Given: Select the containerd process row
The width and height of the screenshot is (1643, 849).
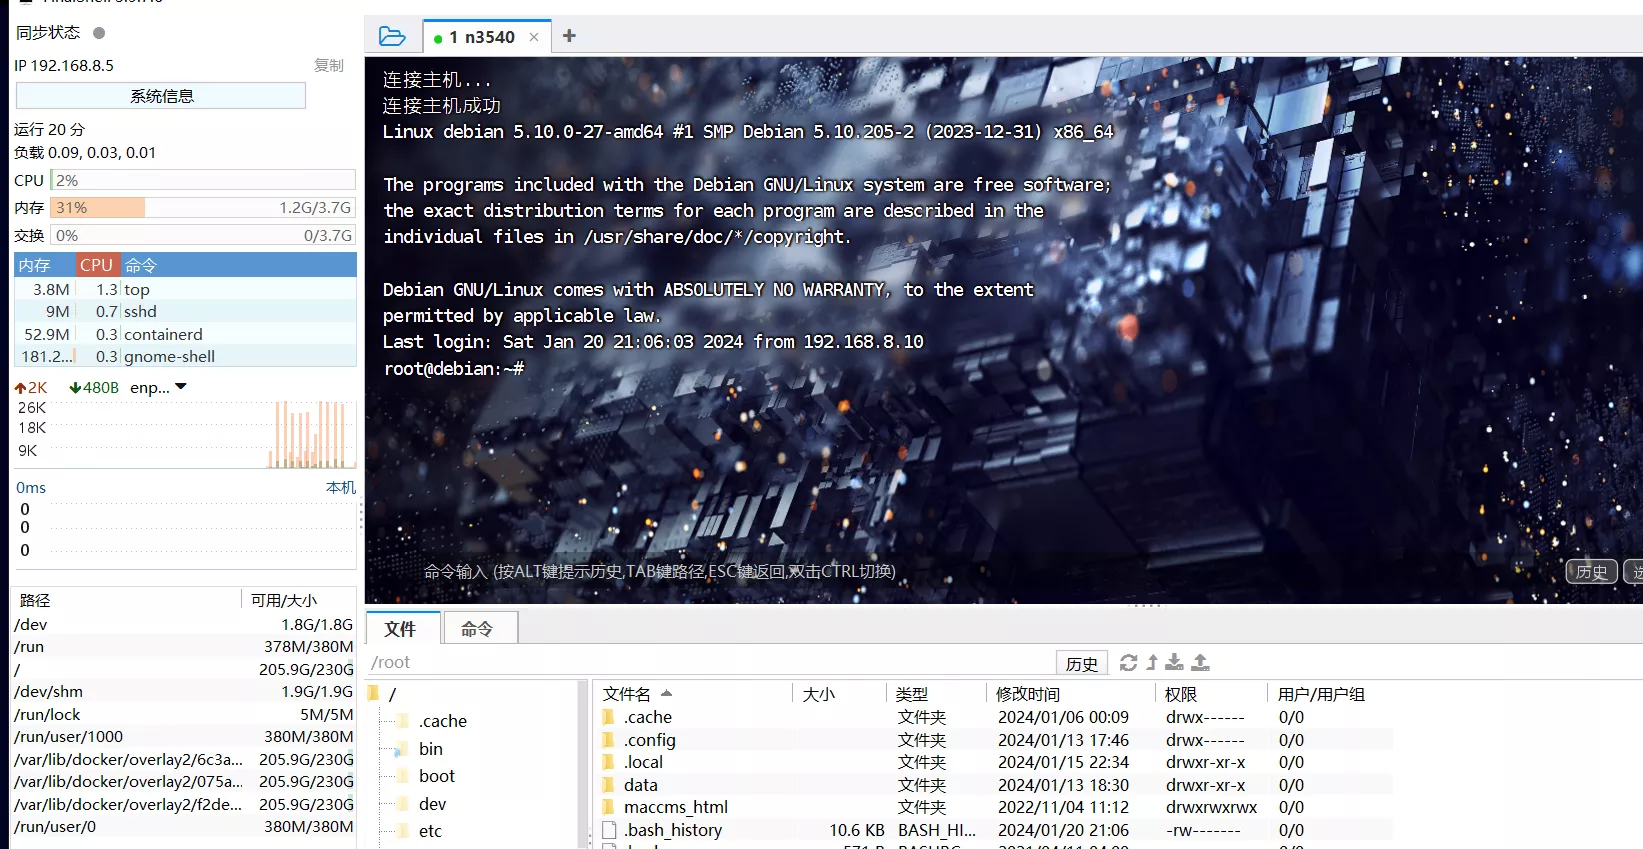Looking at the screenshot, I should click(185, 334).
